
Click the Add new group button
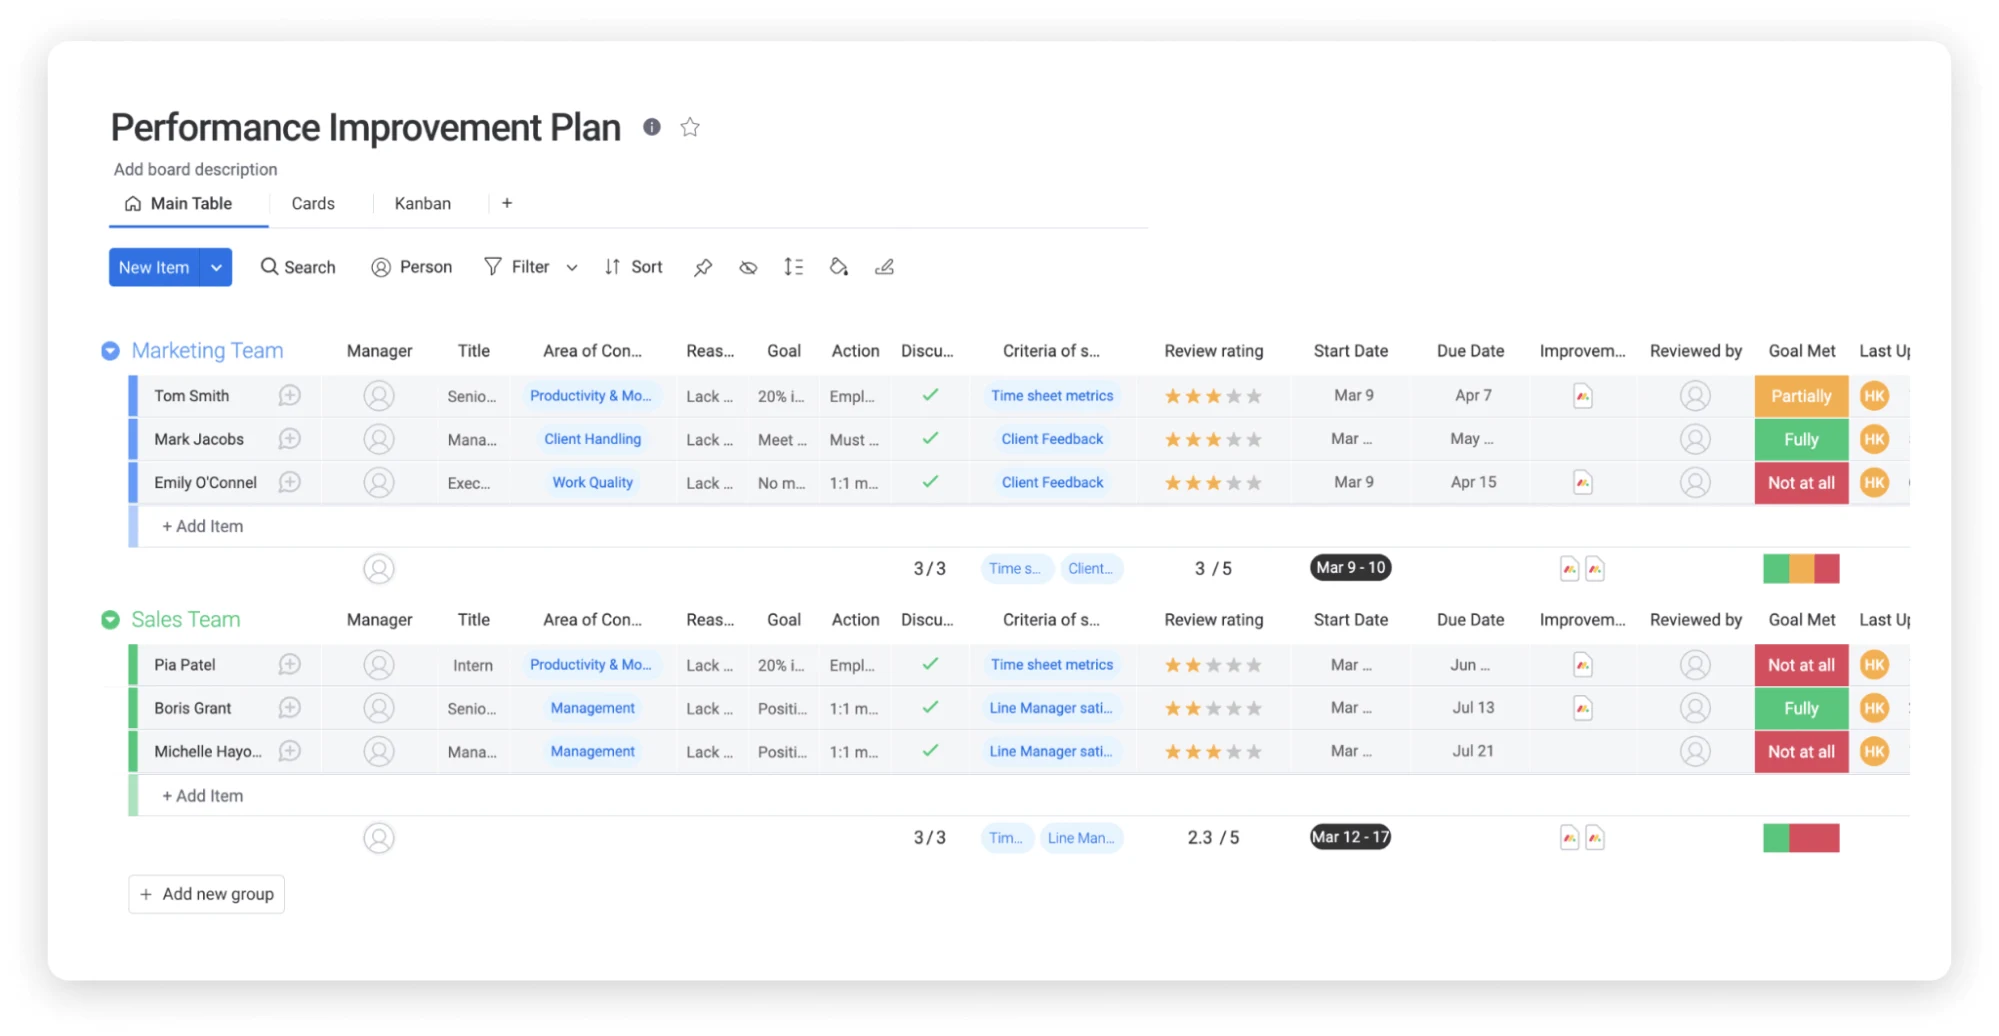point(206,894)
